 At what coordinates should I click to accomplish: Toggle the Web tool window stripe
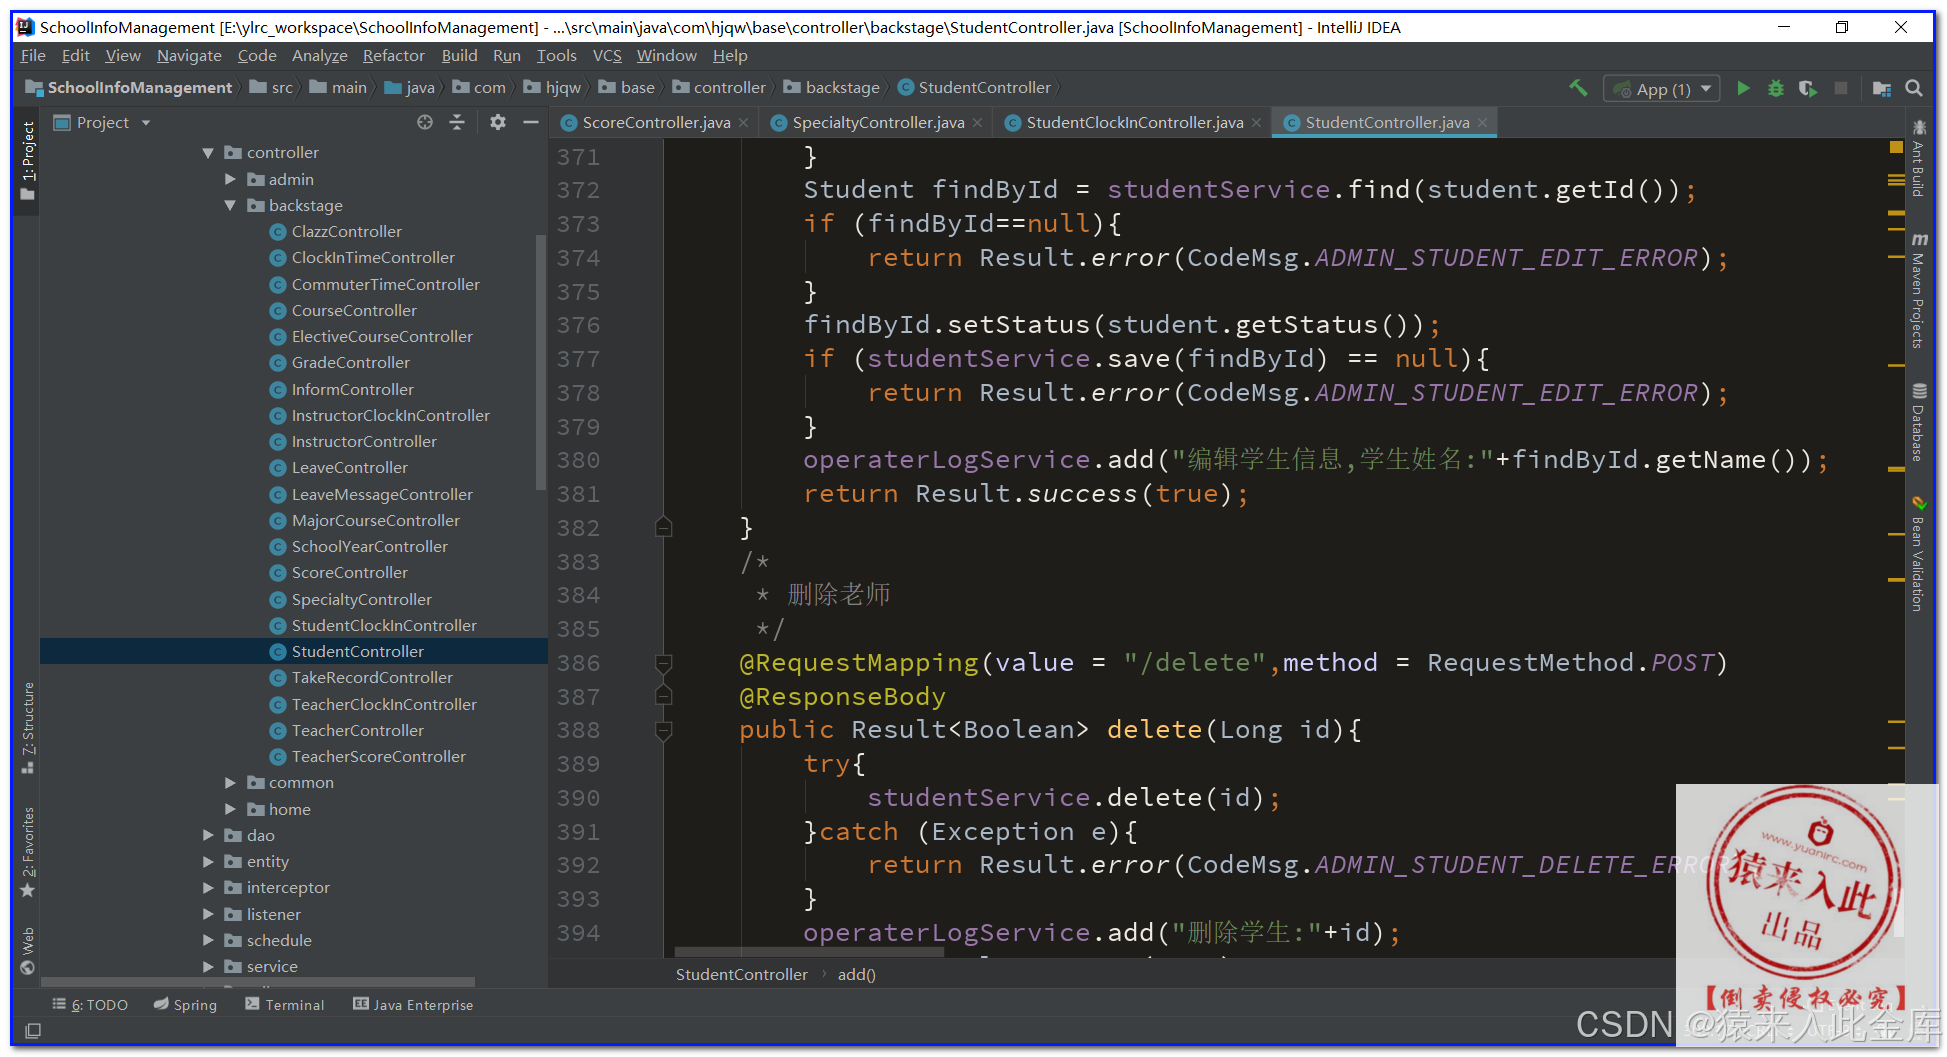click(28, 950)
